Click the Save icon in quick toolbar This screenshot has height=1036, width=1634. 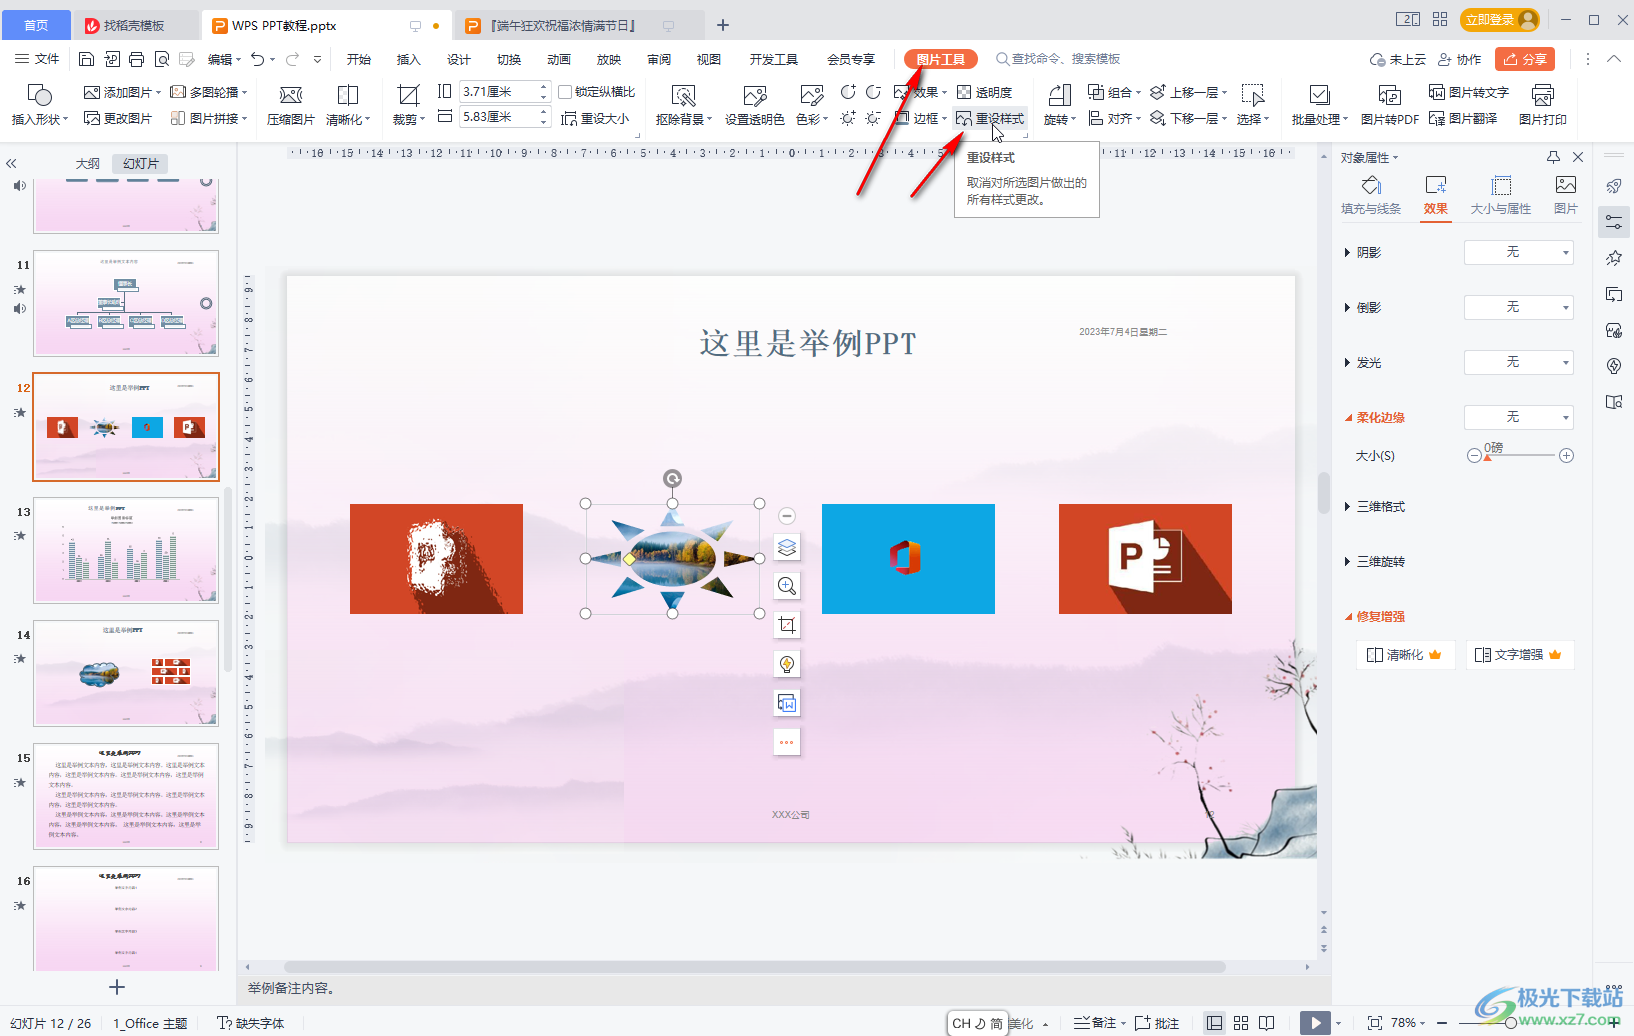(86, 59)
